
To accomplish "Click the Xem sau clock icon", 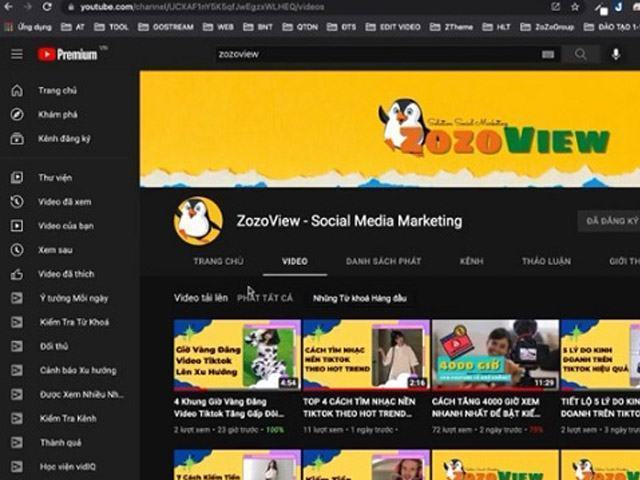I will tap(17, 249).
